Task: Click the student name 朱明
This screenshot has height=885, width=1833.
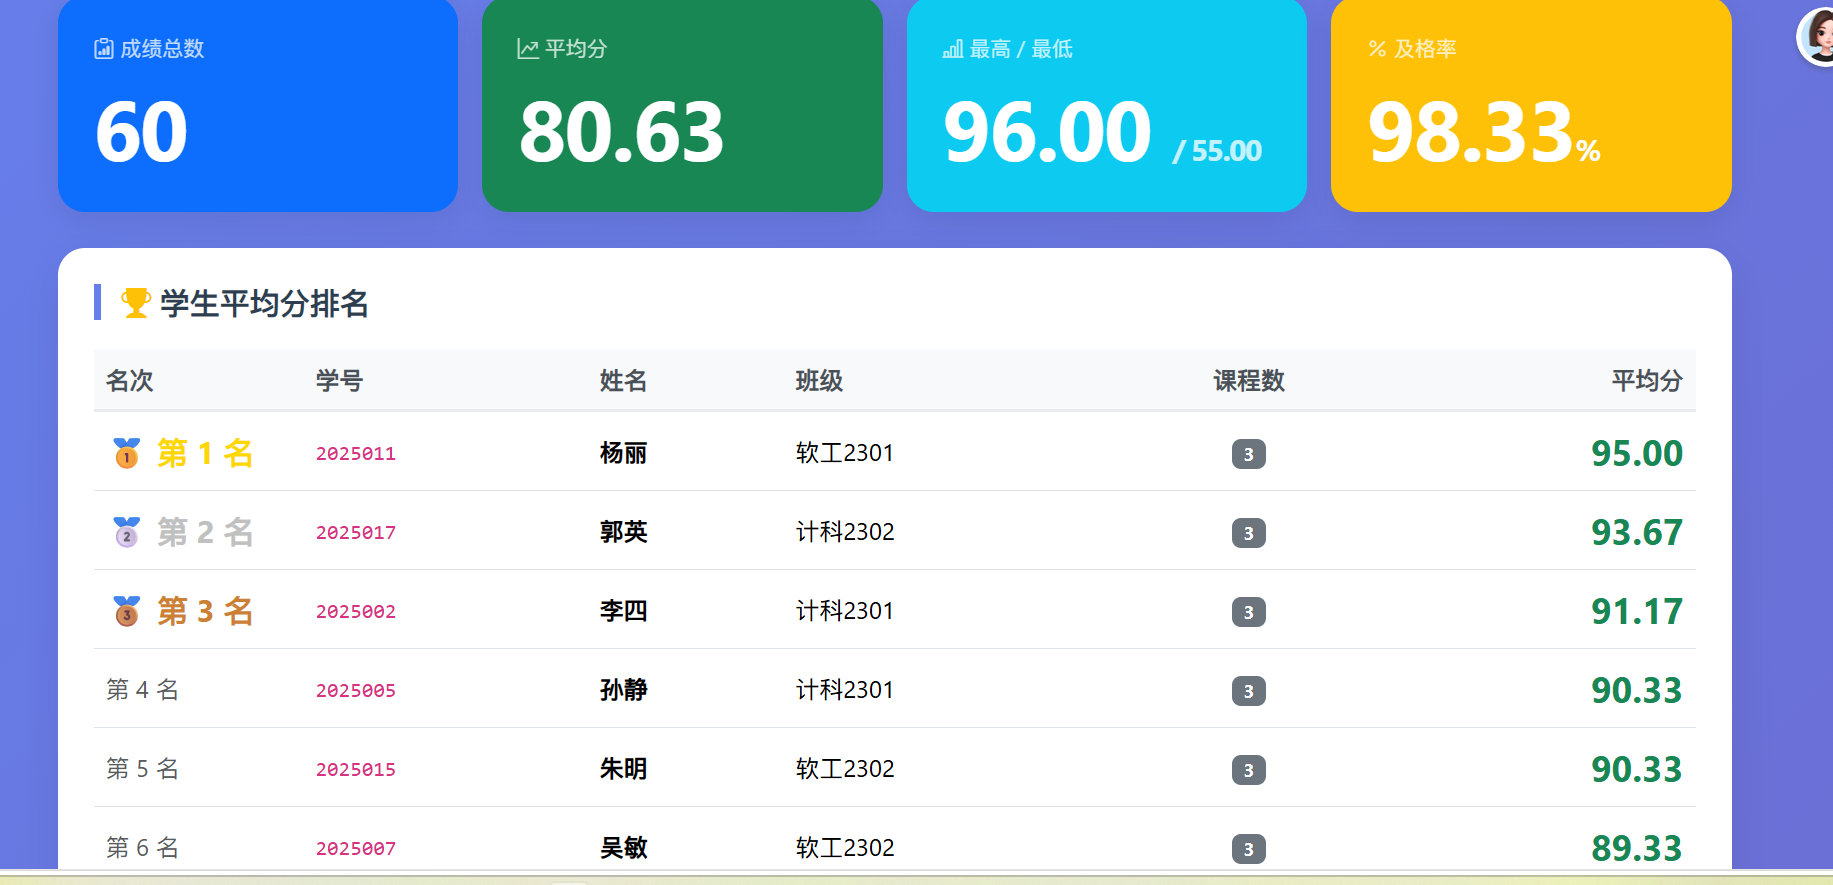Action: coord(624,769)
